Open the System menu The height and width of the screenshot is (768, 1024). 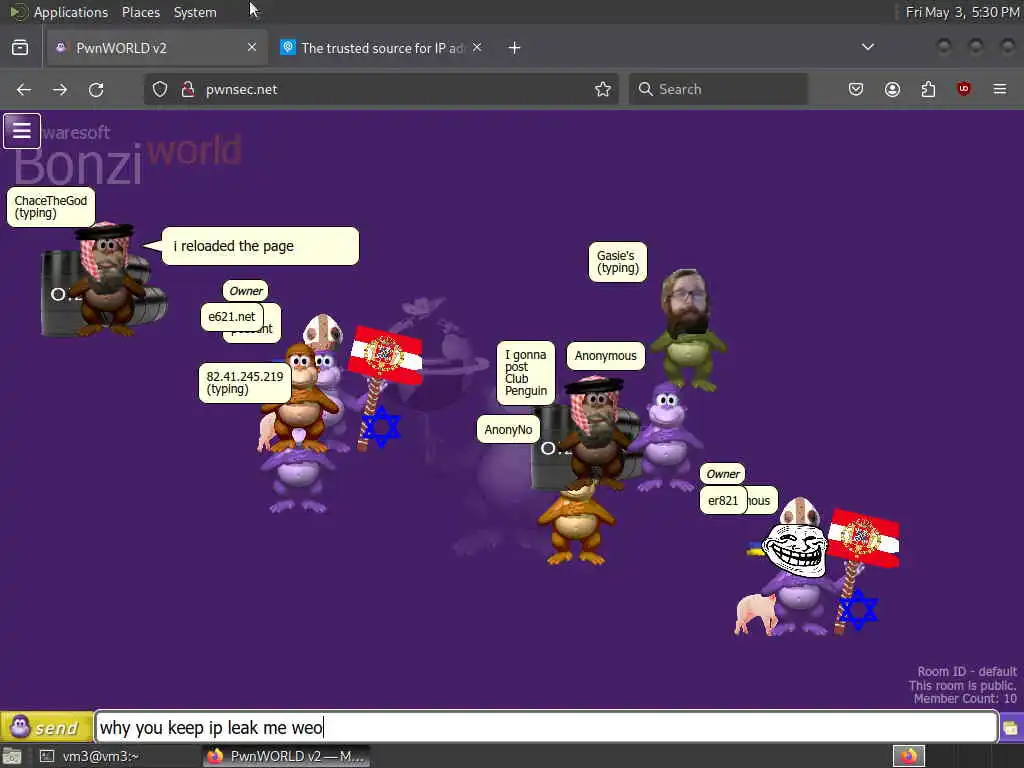pos(195,12)
